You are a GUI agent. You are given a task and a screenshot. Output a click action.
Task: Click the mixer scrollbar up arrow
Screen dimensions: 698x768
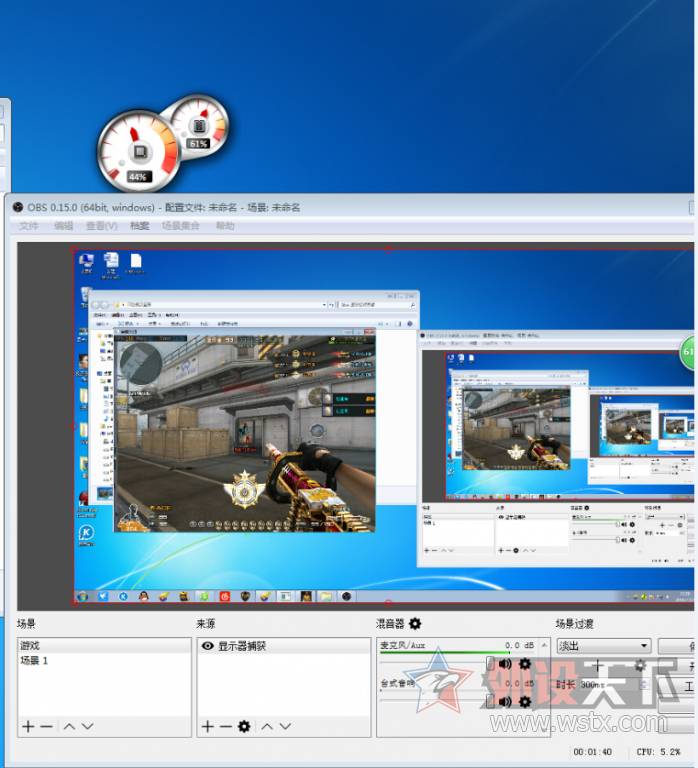click(x=544, y=645)
